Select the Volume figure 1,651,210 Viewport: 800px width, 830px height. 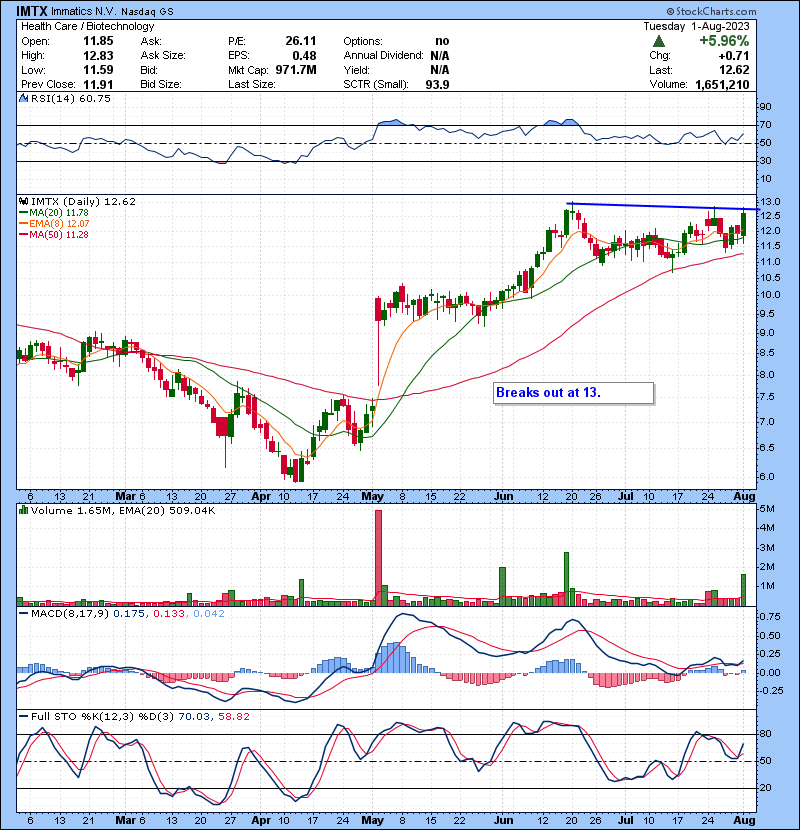(x=722, y=84)
